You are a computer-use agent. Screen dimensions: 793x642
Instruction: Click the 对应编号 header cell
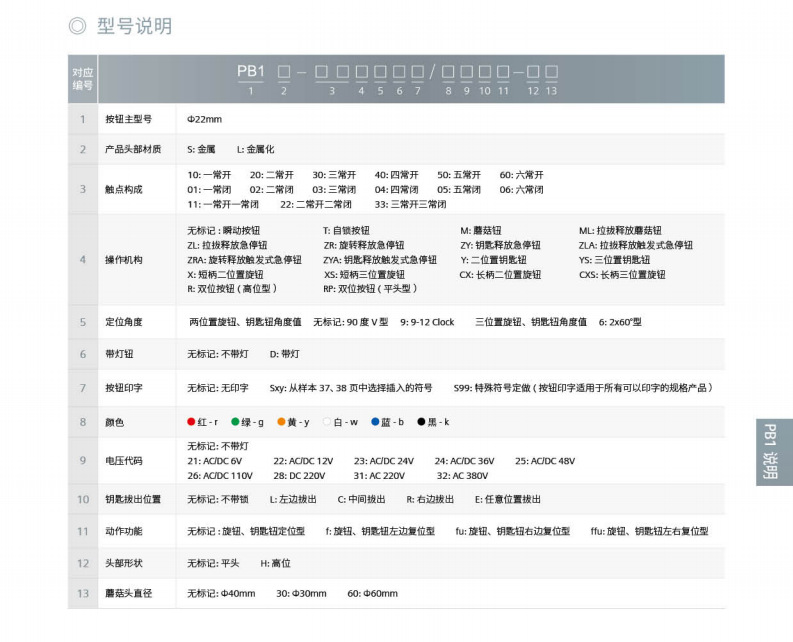[82, 79]
